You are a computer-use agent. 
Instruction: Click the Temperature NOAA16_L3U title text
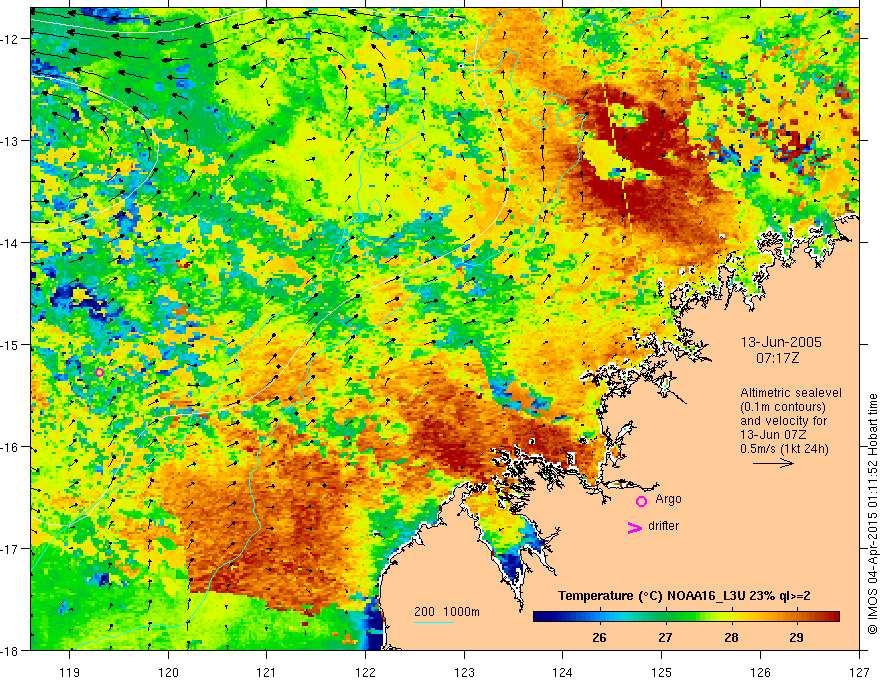[684, 596]
